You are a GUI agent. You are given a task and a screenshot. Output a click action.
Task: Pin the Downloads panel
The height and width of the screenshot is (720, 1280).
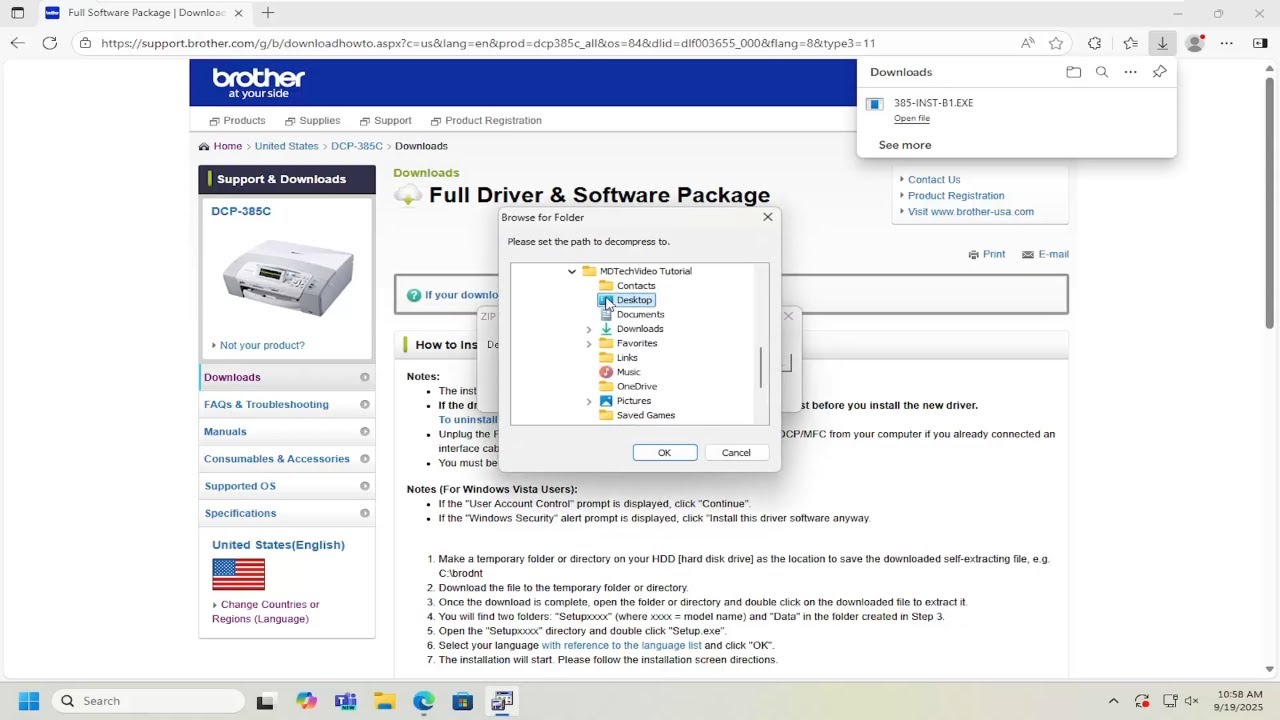point(1160,72)
